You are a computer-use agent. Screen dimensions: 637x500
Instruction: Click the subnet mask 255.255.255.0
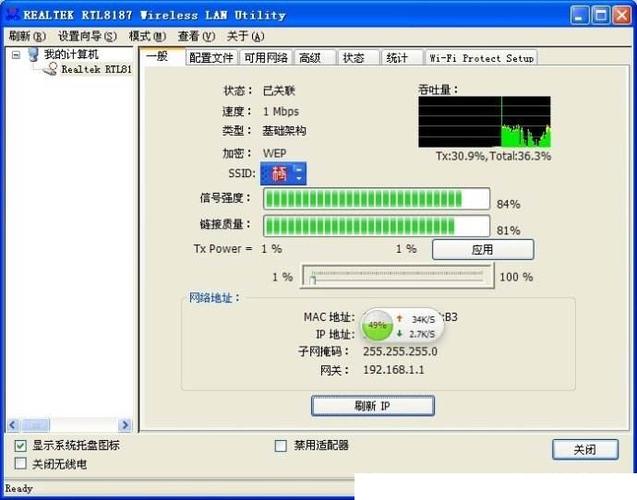click(x=400, y=351)
